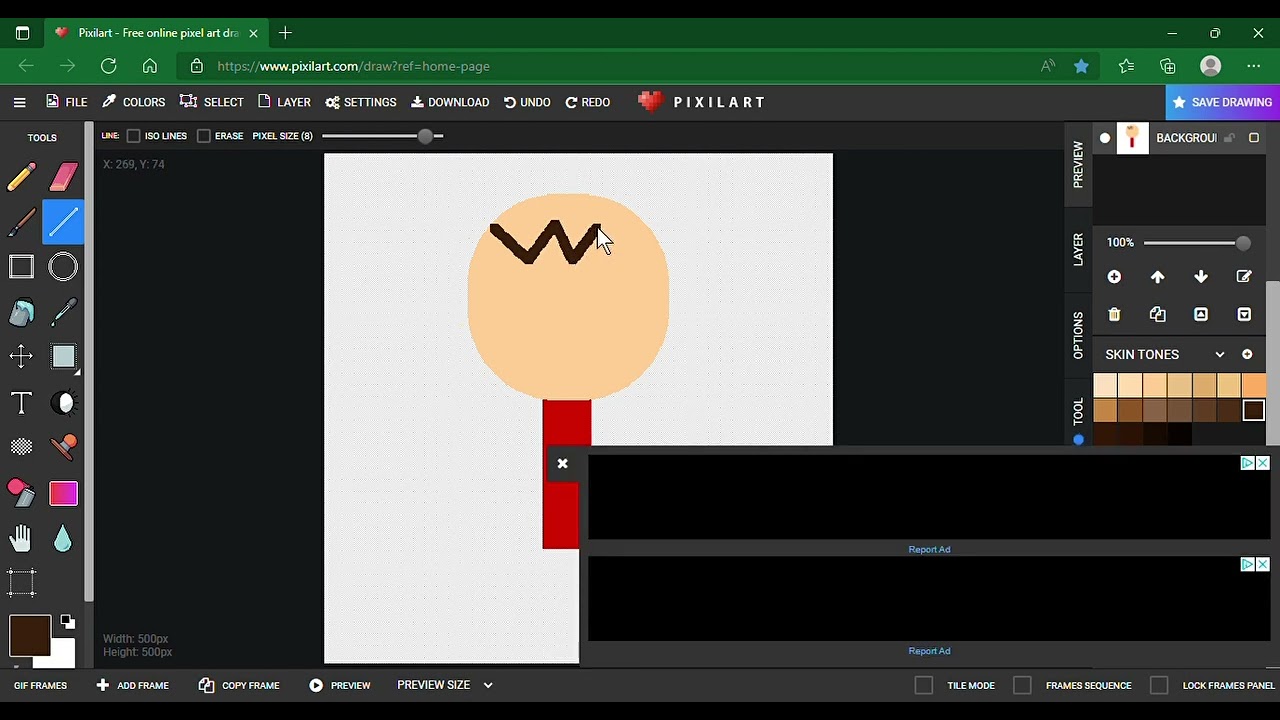
Task: Enable the ISO Lines checkbox
Action: tap(133, 136)
